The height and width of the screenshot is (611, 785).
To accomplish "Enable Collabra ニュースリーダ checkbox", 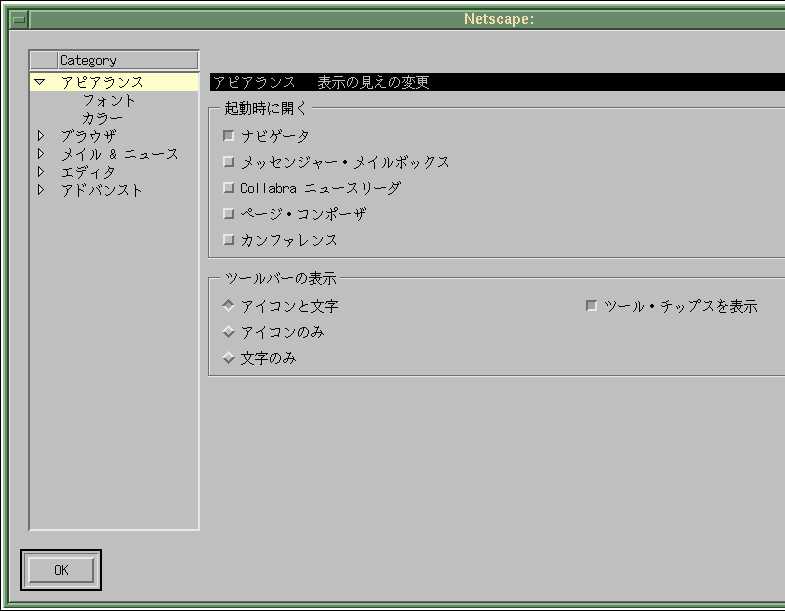I will (x=229, y=188).
